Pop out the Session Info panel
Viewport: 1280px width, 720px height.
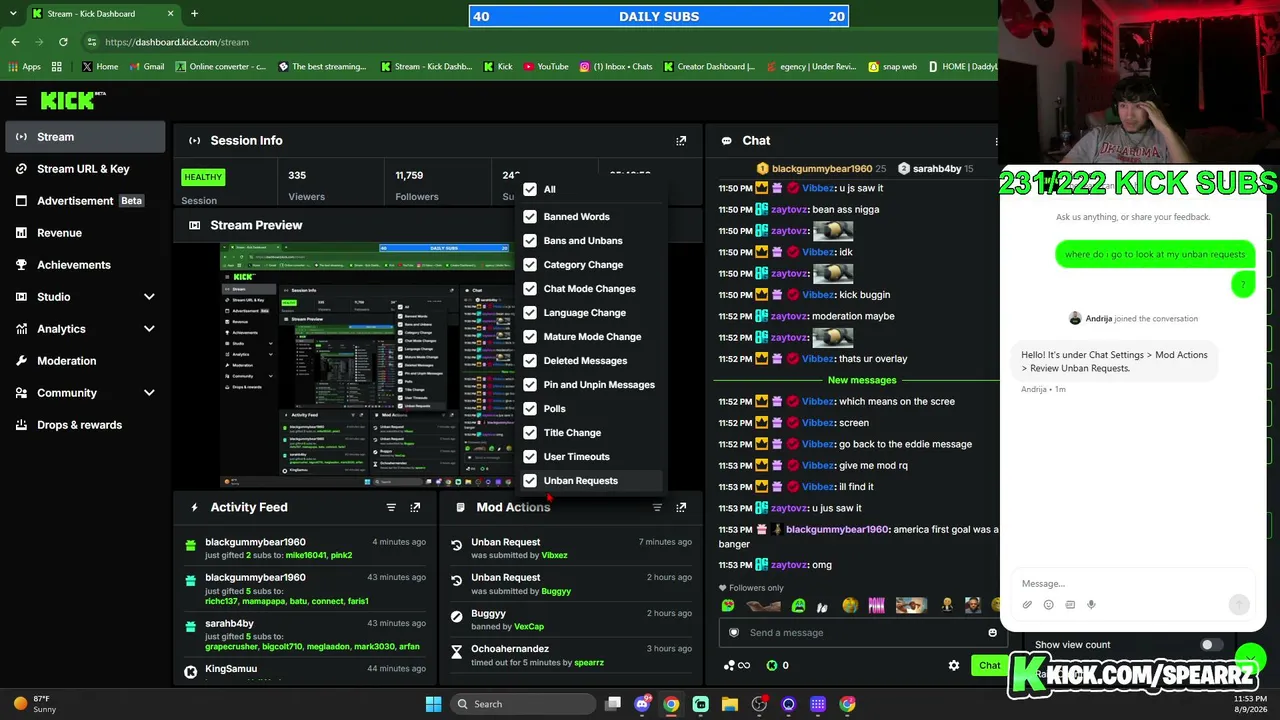click(681, 141)
